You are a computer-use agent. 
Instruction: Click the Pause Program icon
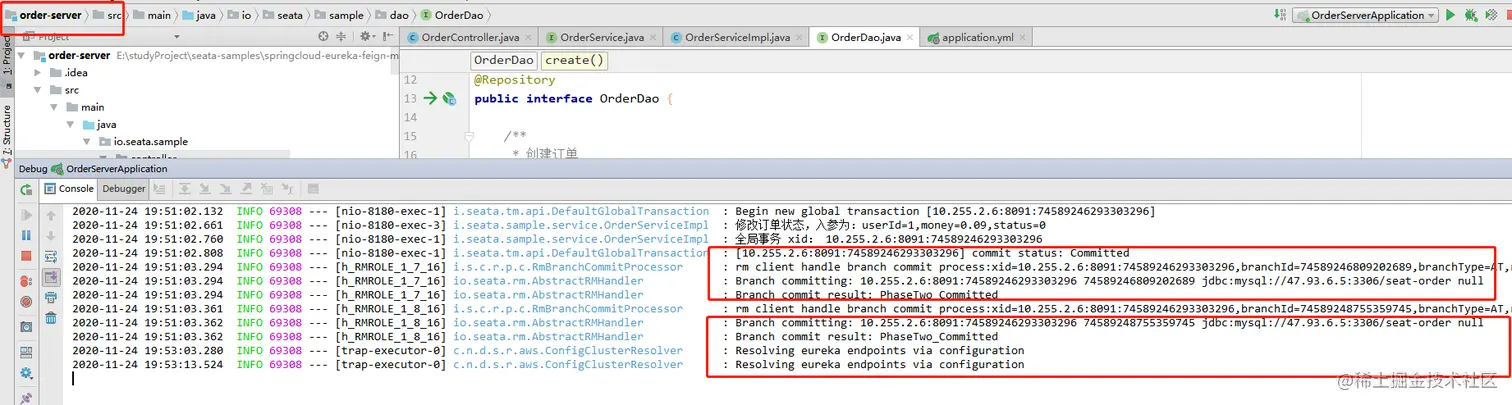[x=26, y=236]
